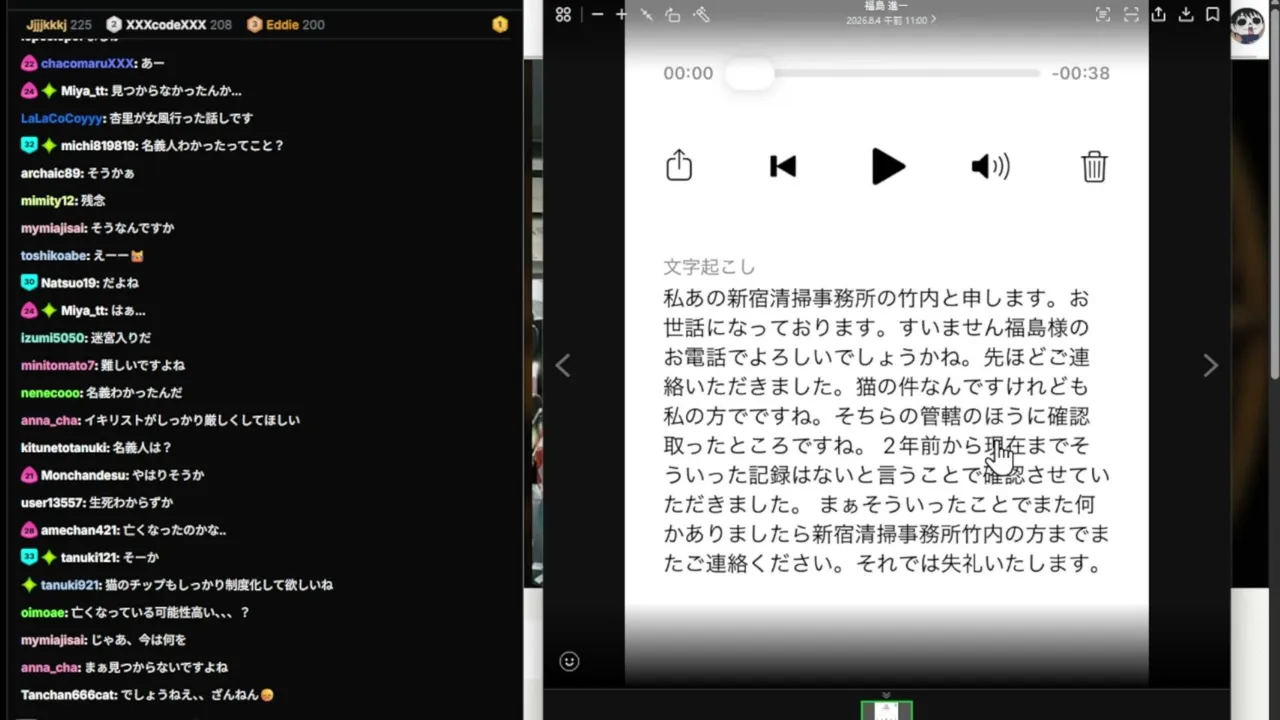Image resolution: width=1280 pixels, height=720 pixels.
Task: Bookmark the image with the bookmark icon
Action: point(1212,14)
